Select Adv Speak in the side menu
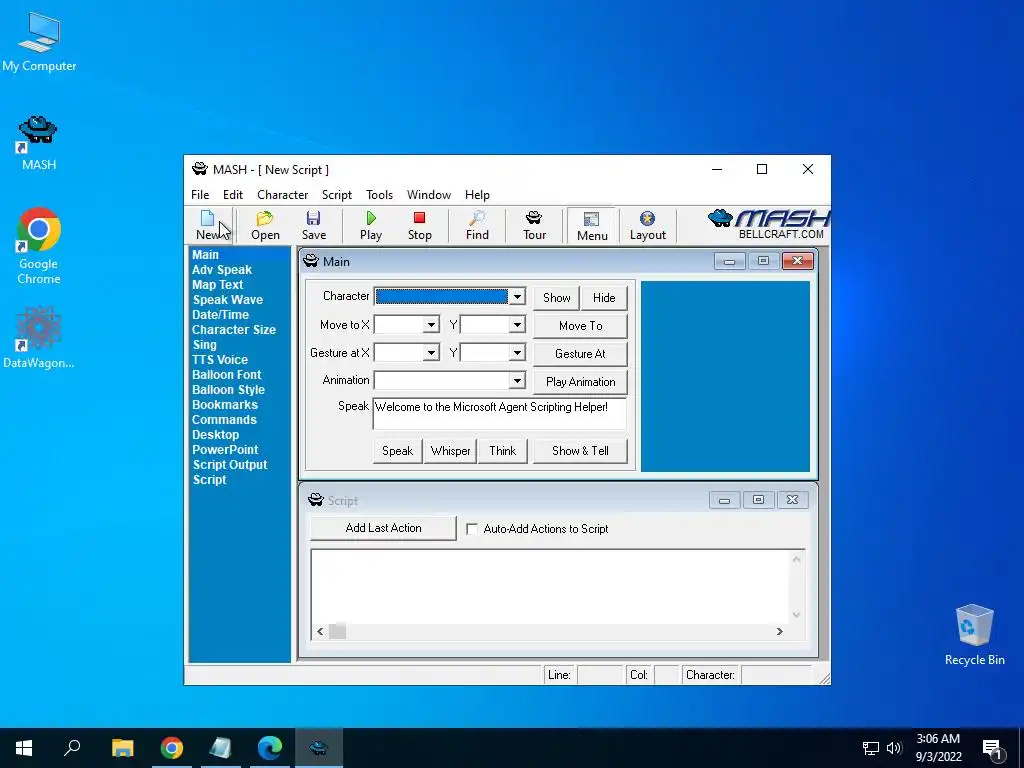Viewport: 1024px width, 768px height. pos(221,270)
